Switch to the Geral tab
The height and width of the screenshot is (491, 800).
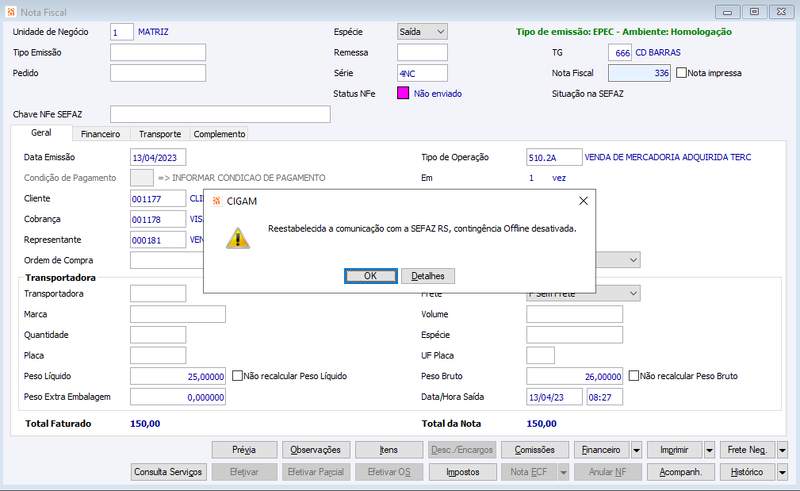[41, 133]
